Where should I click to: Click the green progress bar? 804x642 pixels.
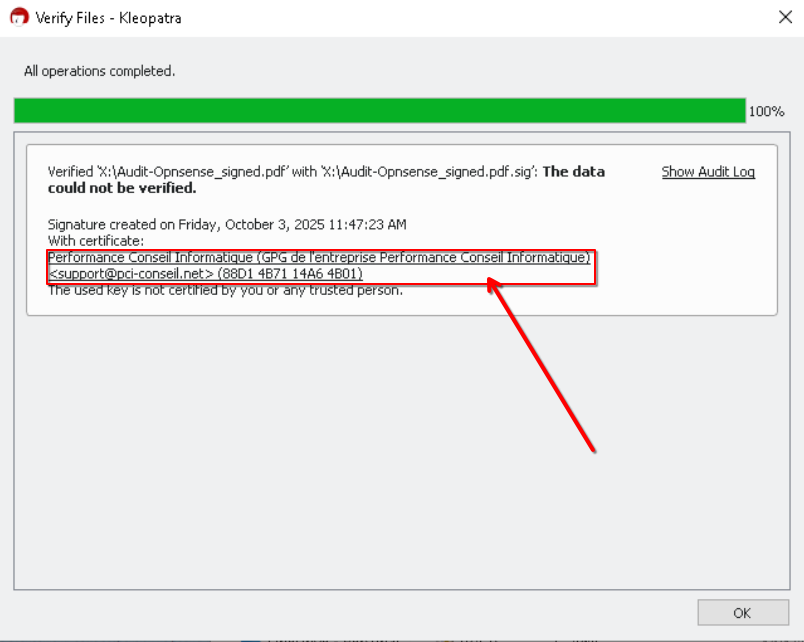379,111
